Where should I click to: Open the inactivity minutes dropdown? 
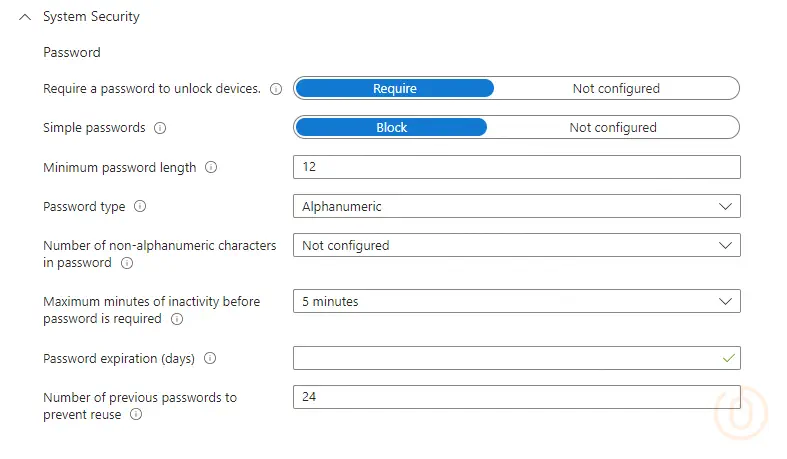click(516, 301)
